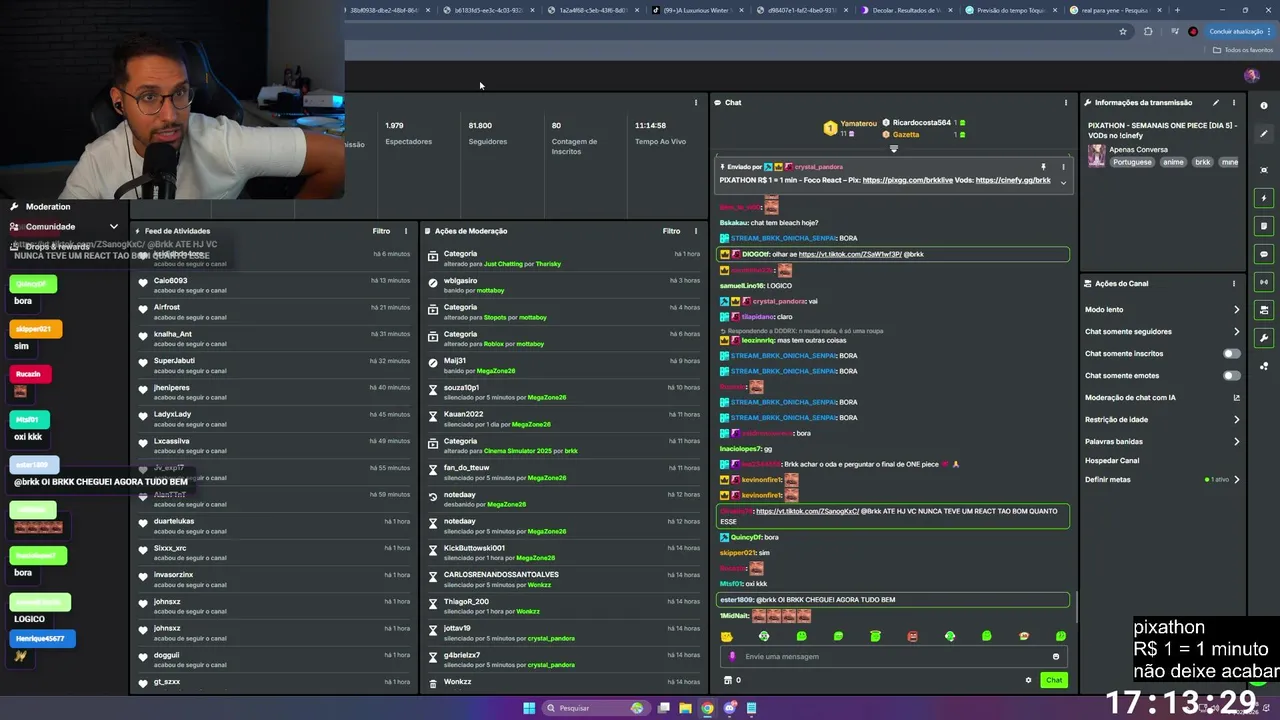This screenshot has width=1280, height=720.
Task: Open Ações de Moderação three-dot menu
Action: tap(696, 231)
